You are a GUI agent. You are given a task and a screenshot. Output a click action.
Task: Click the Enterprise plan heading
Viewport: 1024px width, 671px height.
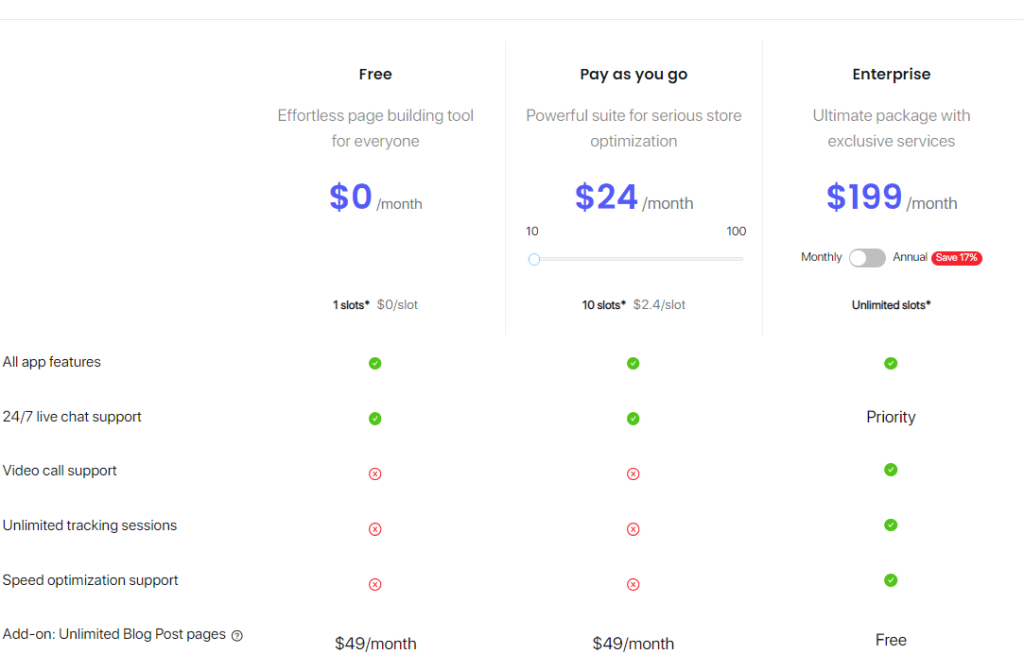click(x=891, y=74)
